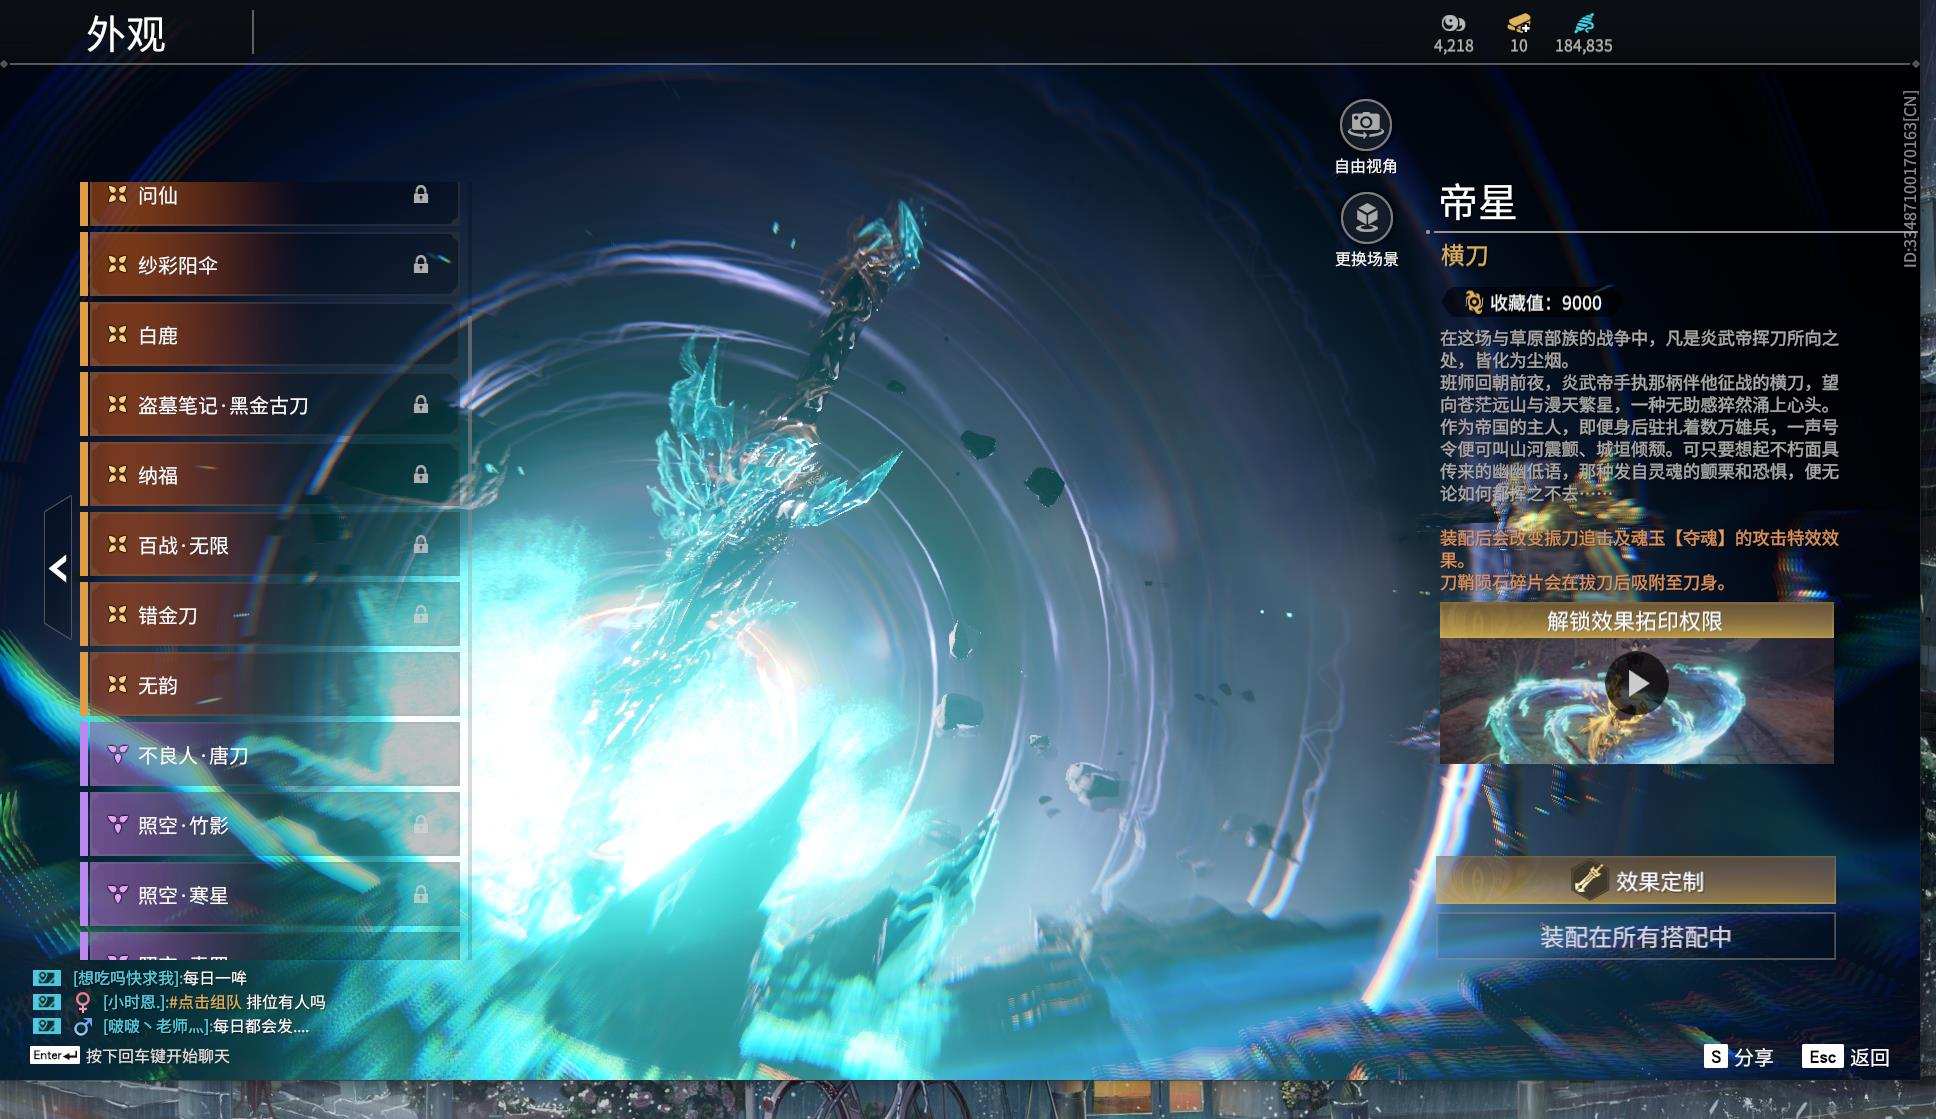
Task: Click lock icon on 照空·寒星 row
Action: [421, 894]
